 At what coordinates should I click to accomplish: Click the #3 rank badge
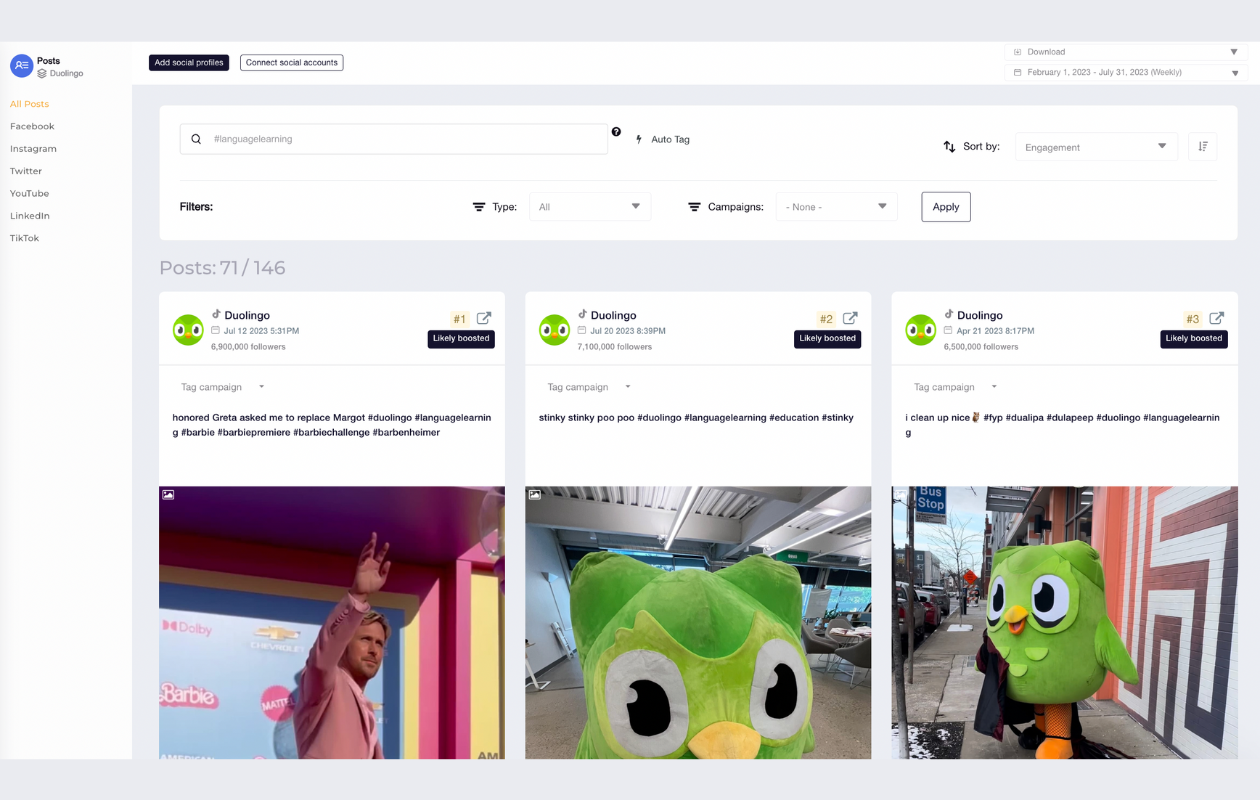pyautogui.click(x=1193, y=319)
